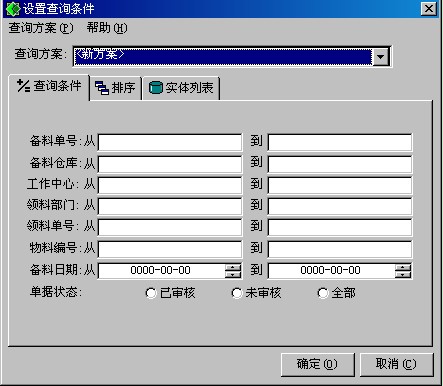
Task: Click the 备料单号 from input field
Action: coord(170,142)
